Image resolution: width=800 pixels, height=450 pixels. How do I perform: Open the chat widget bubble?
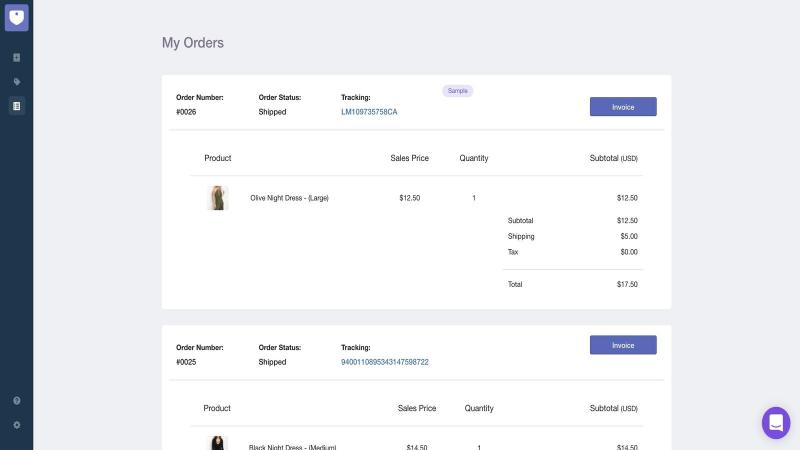coord(776,422)
